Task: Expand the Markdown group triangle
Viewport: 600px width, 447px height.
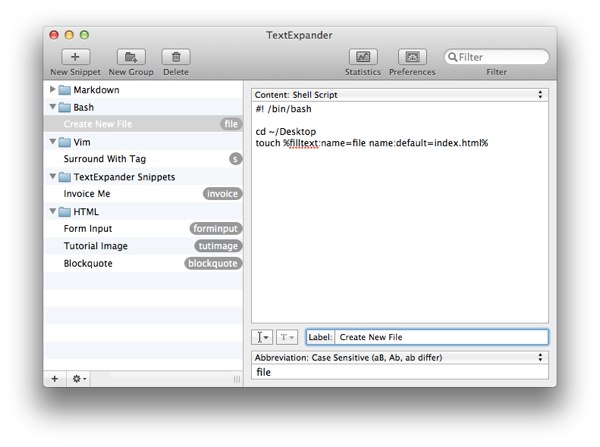Action: pyautogui.click(x=53, y=89)
